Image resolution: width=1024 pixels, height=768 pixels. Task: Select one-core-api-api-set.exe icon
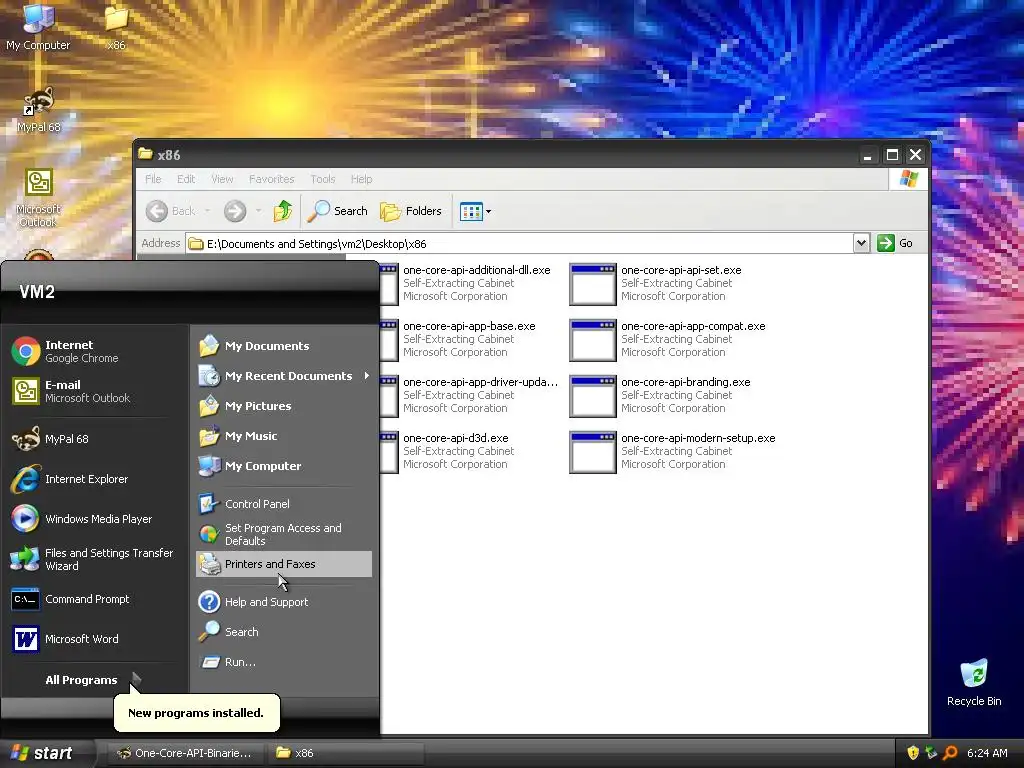tap(592, 283)
